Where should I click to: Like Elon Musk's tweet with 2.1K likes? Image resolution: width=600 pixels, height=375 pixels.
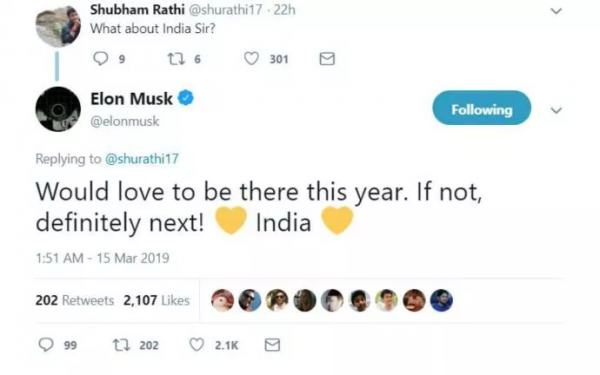(x=197, y=345)
